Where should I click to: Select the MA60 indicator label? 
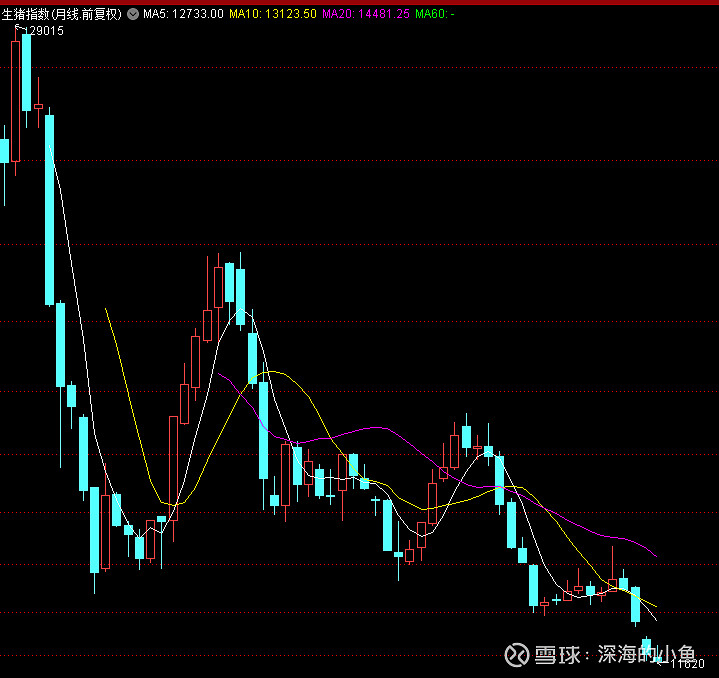click(435, 14)
